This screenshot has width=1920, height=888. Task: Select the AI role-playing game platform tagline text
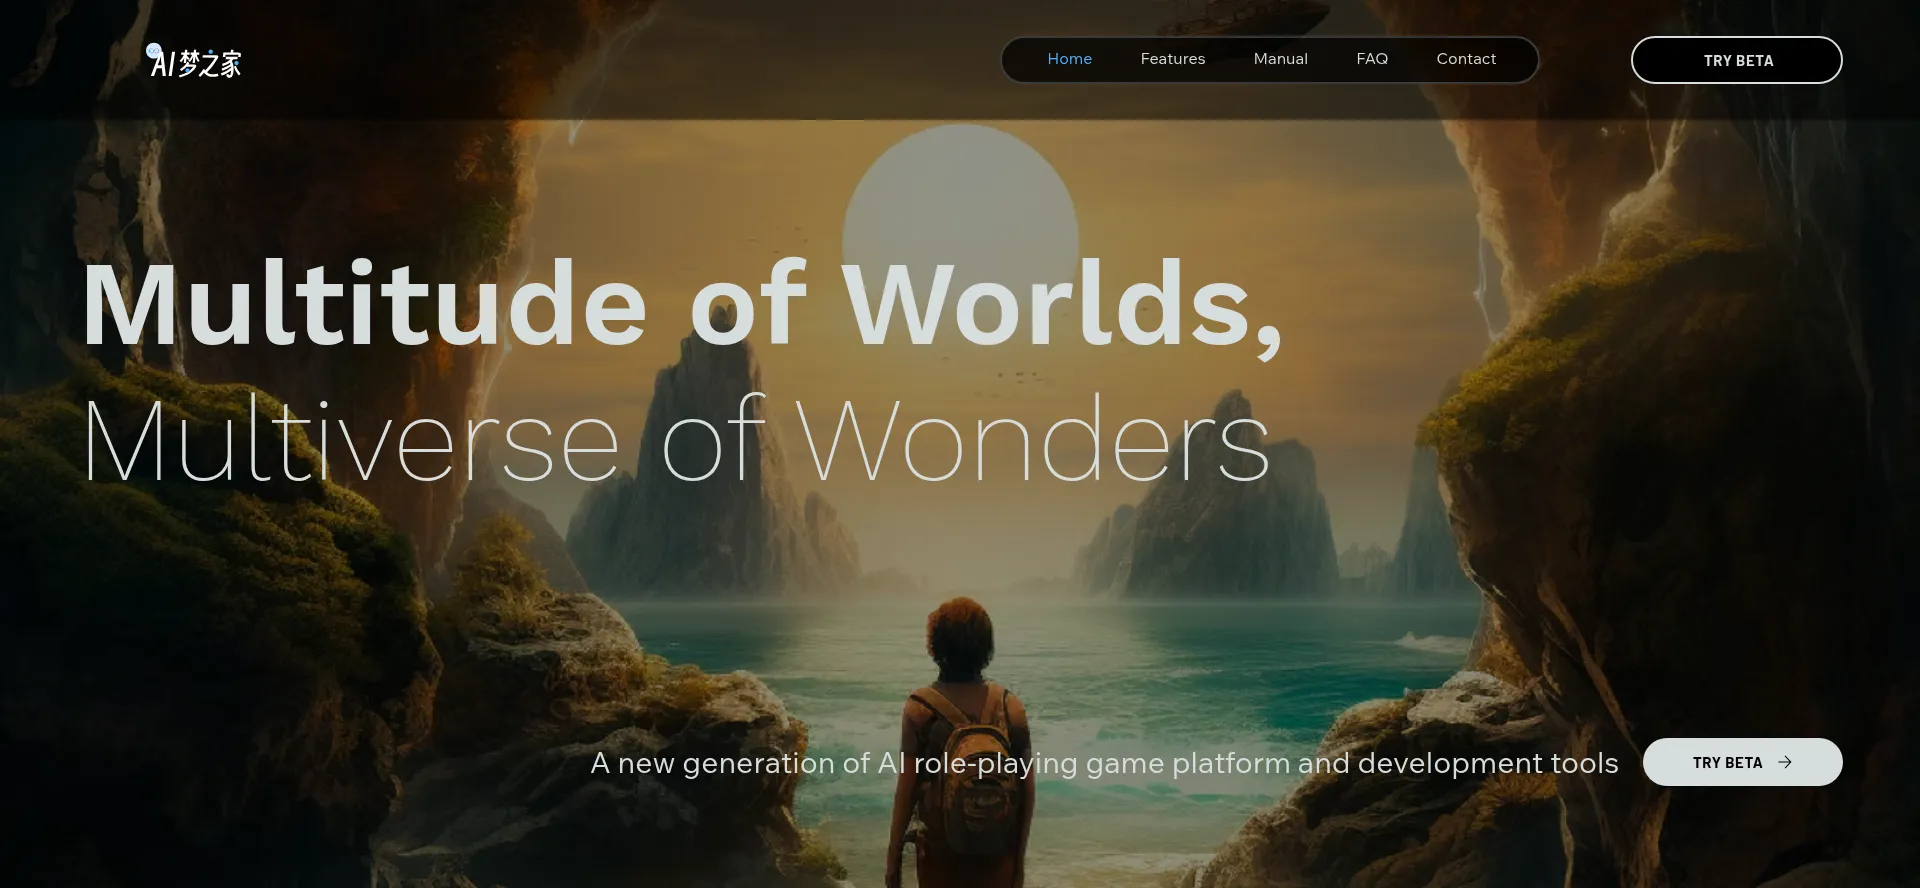click(x=1103, y=763)
